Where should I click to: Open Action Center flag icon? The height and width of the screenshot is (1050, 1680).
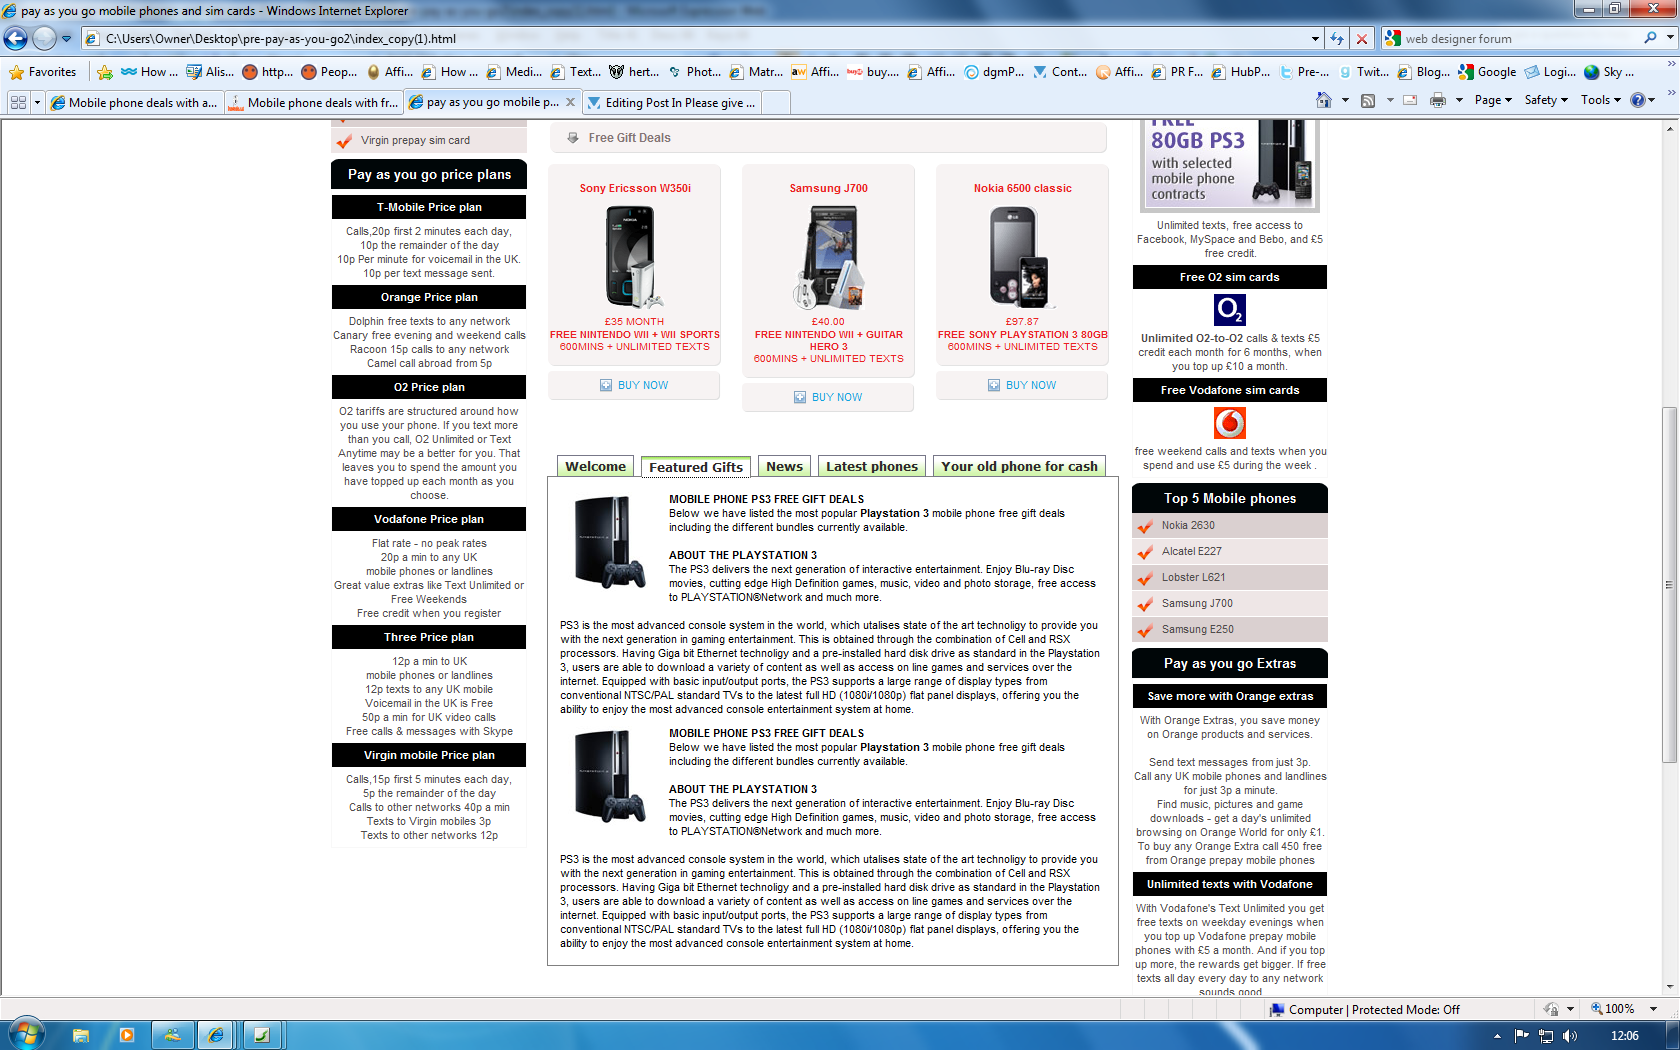1522,1036
